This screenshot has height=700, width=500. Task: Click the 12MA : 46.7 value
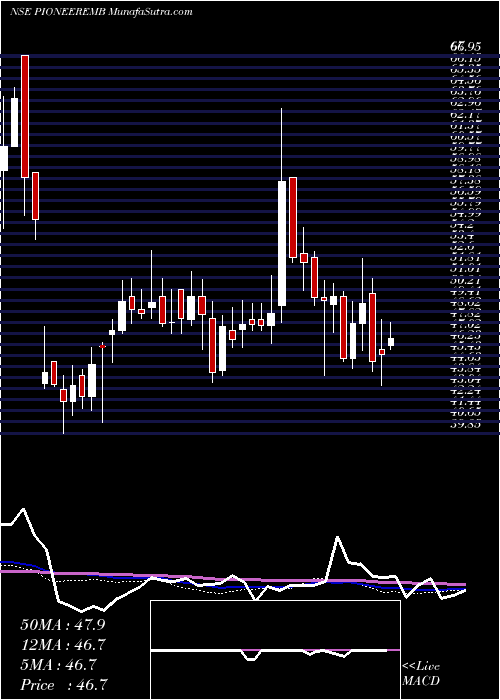[x=62, y=645]
